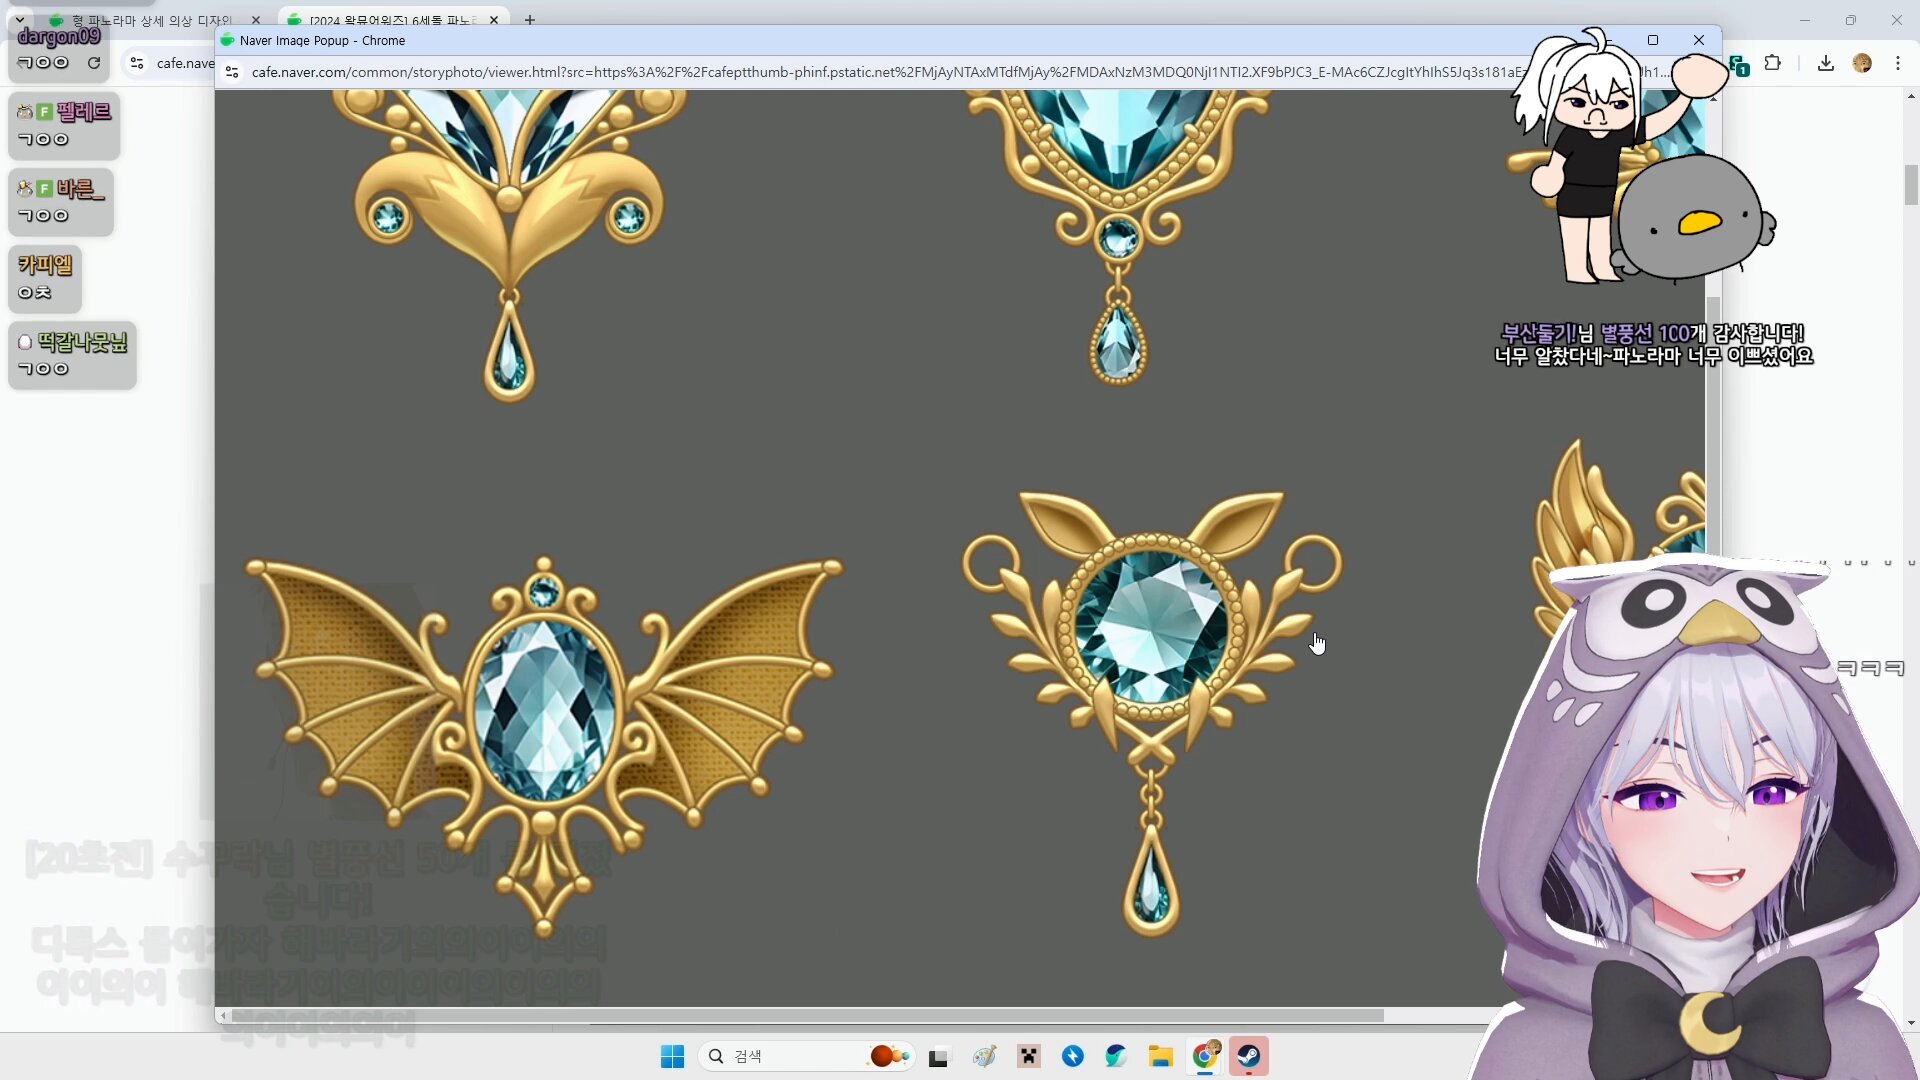Open Naver Whale browser in taskbar
1920x1080 pixels.
(1116, 1056)
